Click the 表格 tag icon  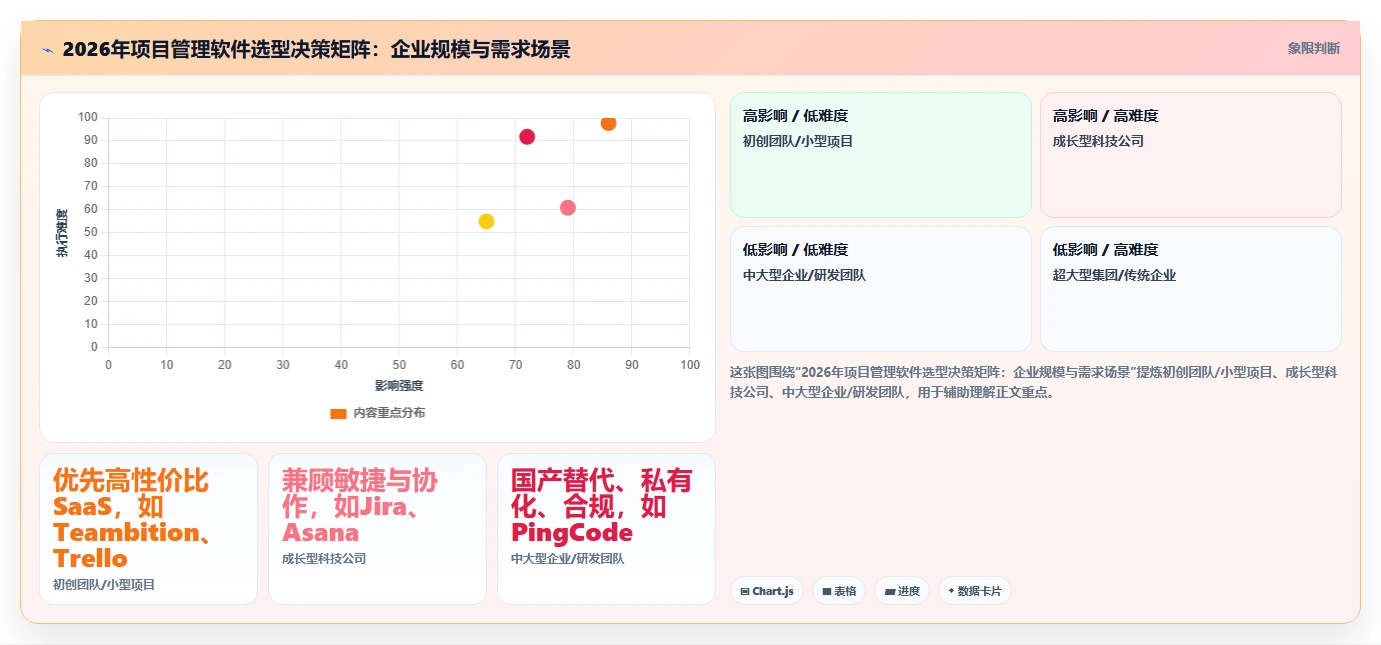[827, 591]
